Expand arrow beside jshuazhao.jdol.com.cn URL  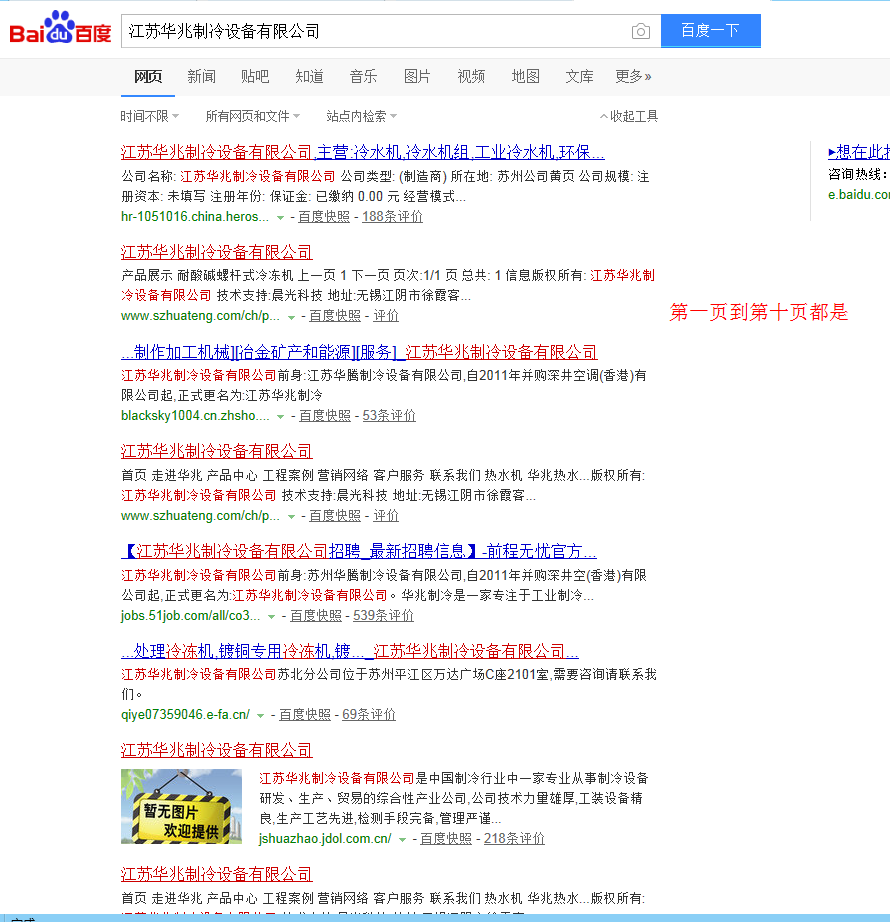pyautogui.click(x=402, y=840)
